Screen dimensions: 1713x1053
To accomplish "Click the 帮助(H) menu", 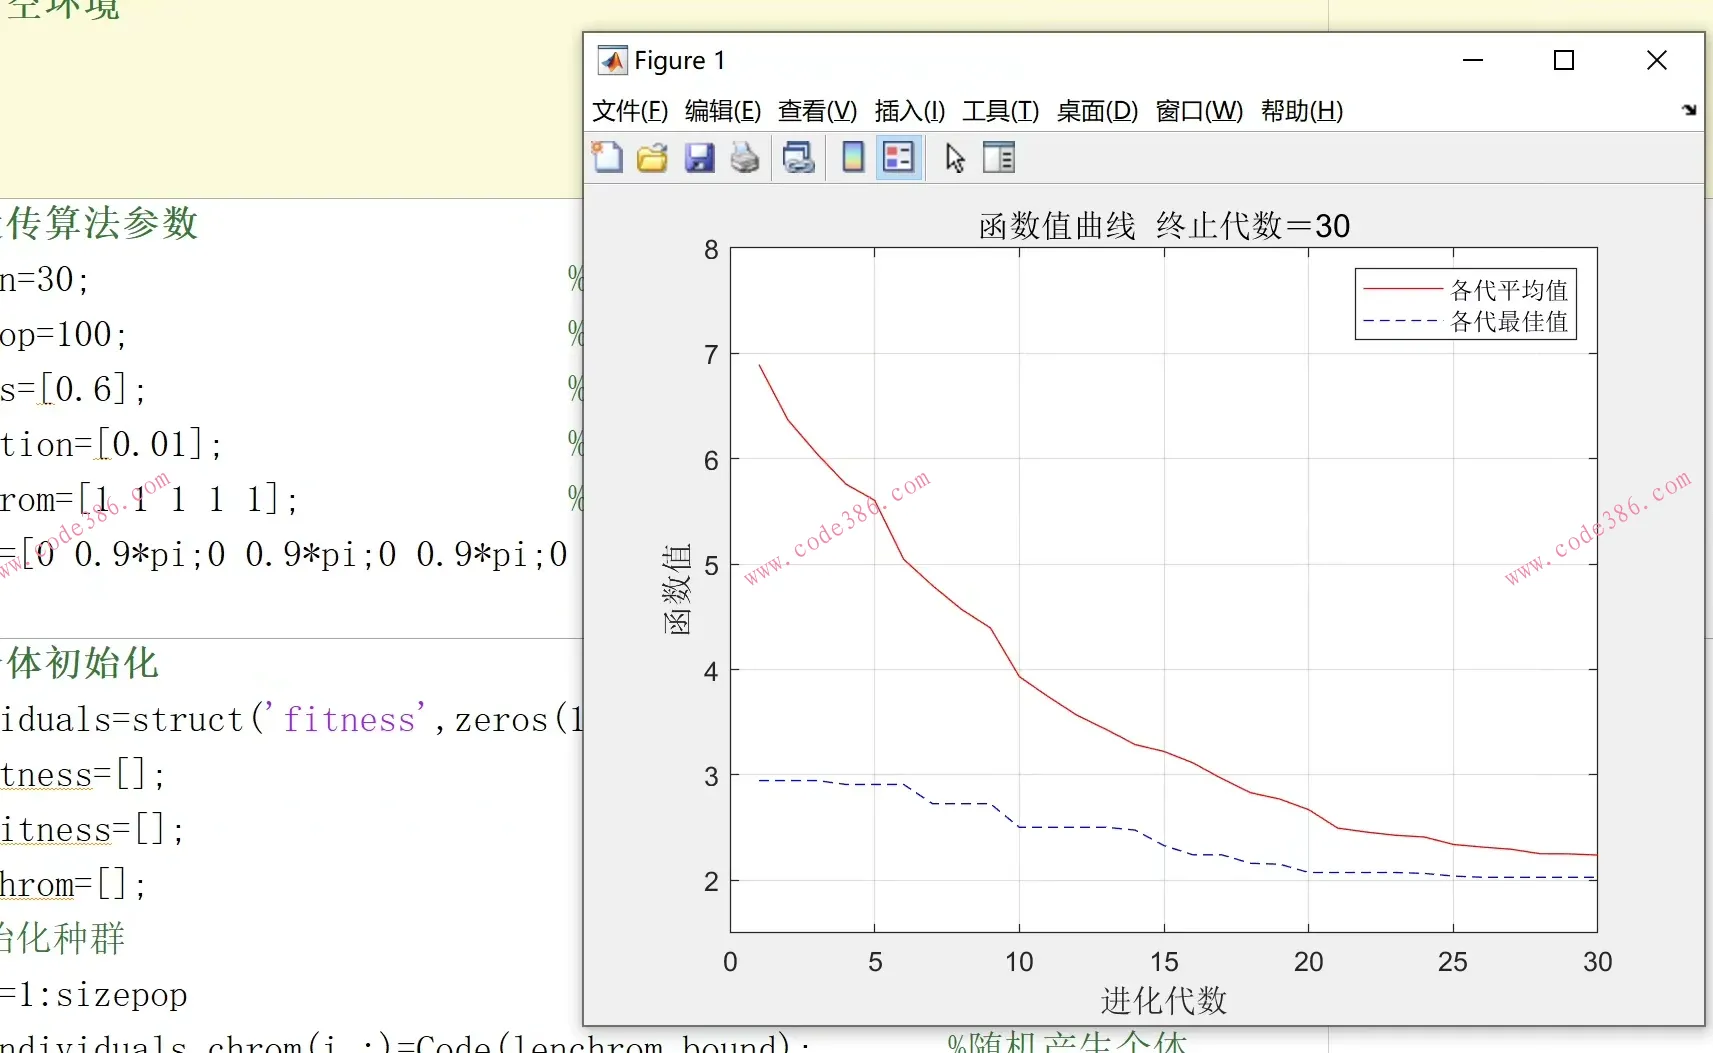I will tap(1301, 111).
